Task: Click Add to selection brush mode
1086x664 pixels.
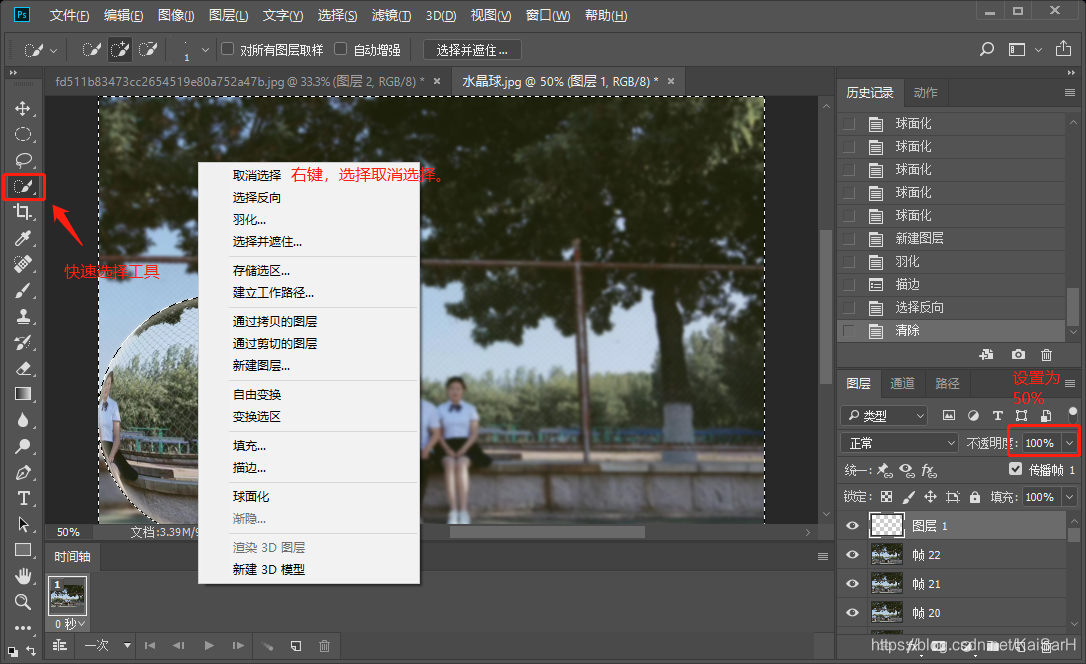Action: coord(120,49)
